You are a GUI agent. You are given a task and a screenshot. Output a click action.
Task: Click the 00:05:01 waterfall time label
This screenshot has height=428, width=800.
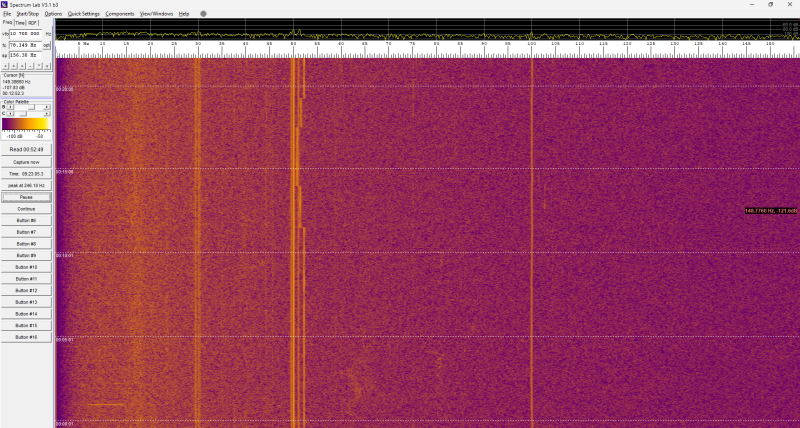point(64,340)
